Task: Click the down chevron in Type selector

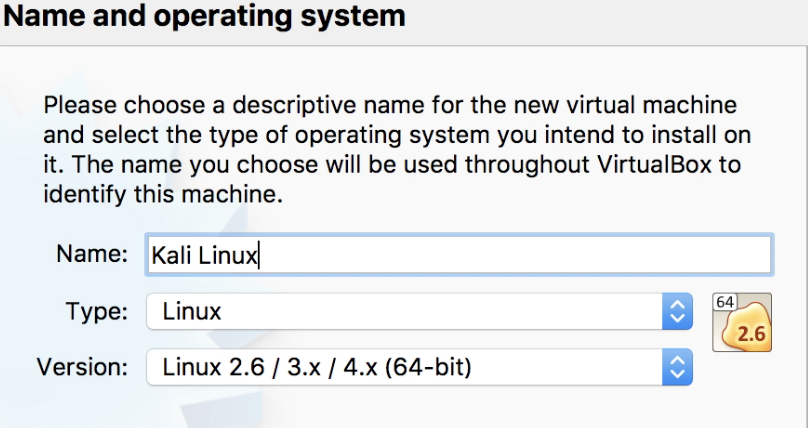Action: tap(677, 319)
